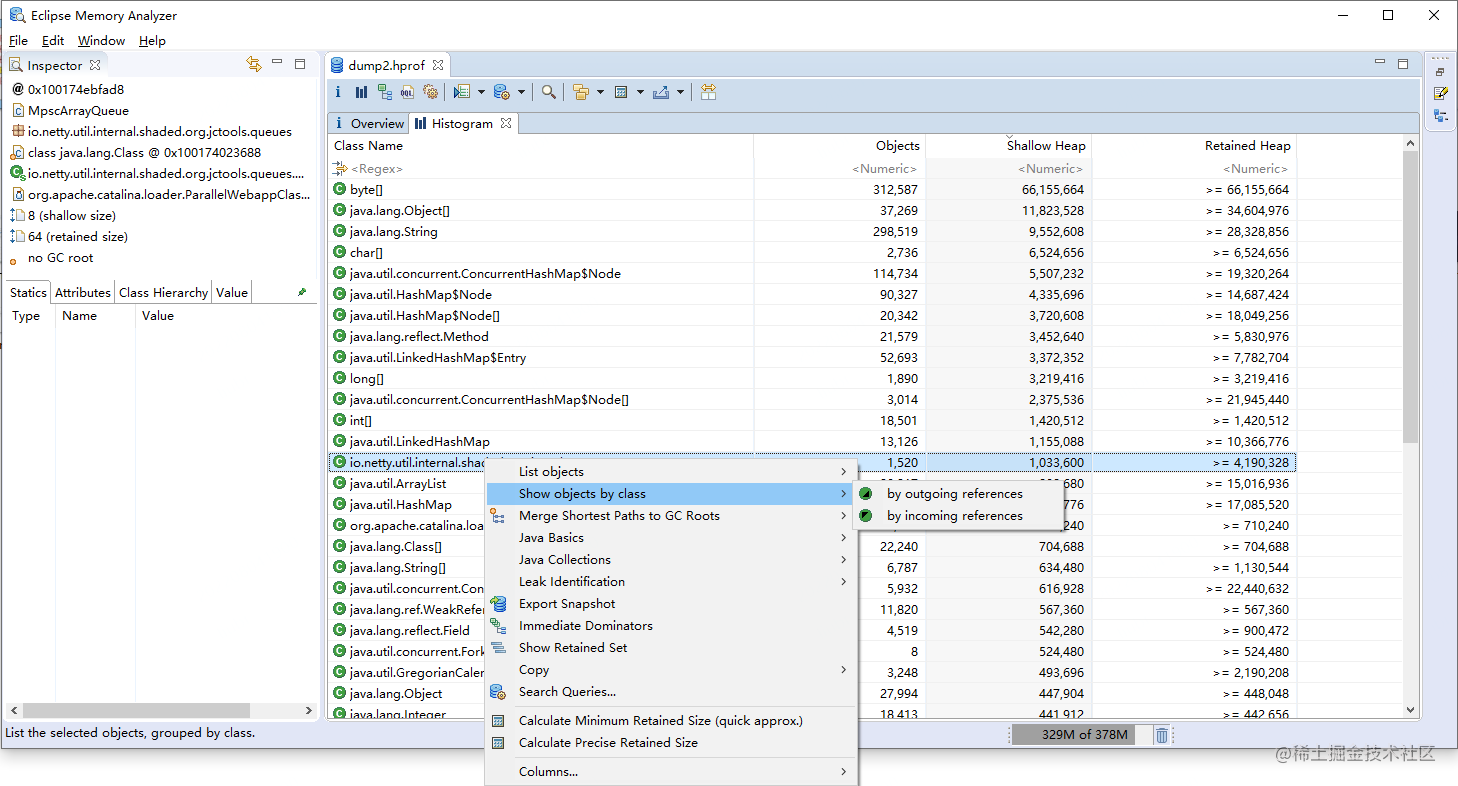The width and height of the screenshot is (1458, 786).
Task: Open dropdown next to calculator icon
Action: [640, 92]
